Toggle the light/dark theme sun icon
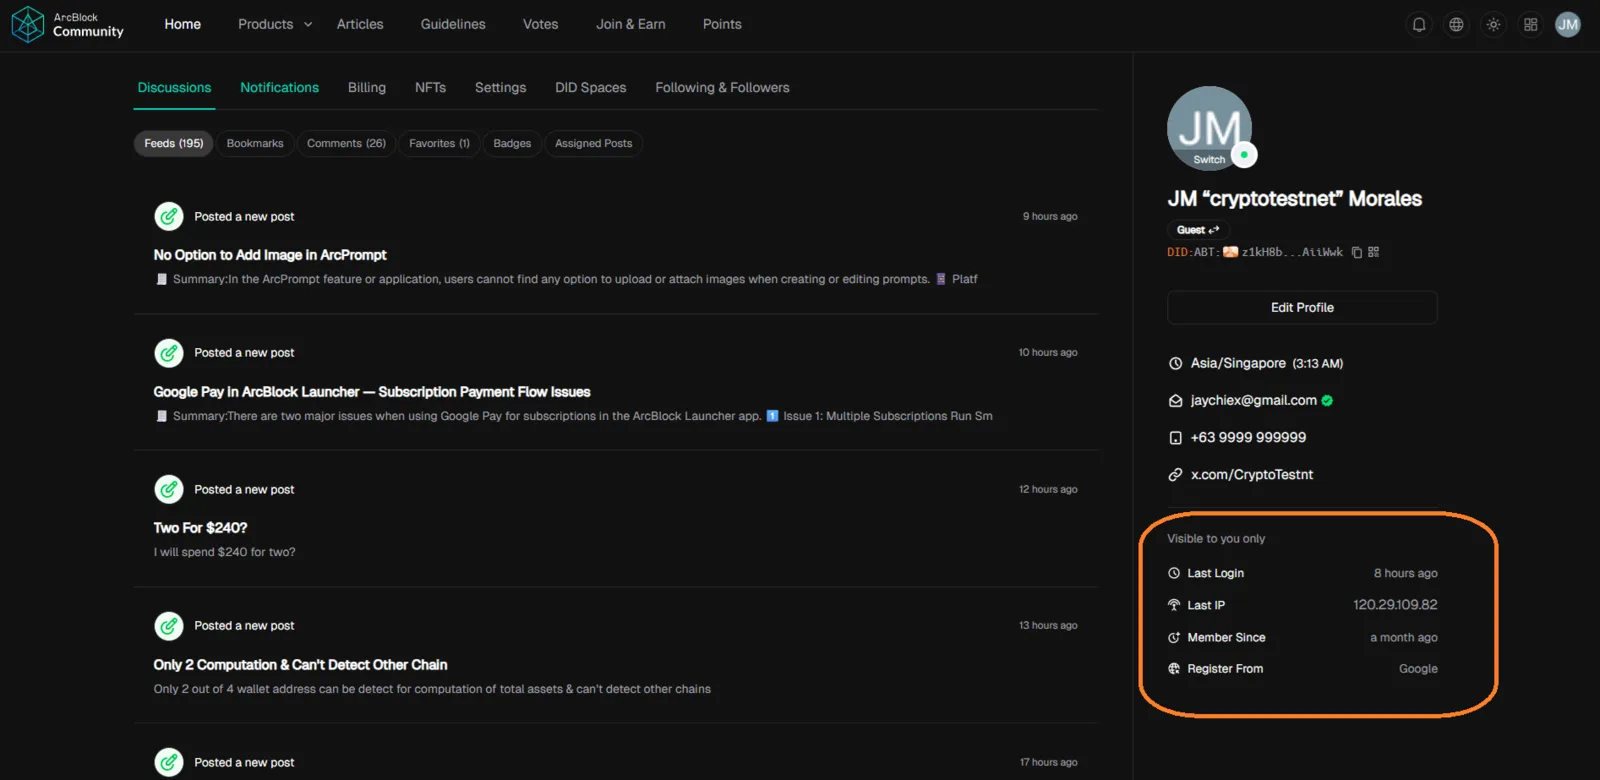This screenshot has height=780, width=1600. (1493, 24)
